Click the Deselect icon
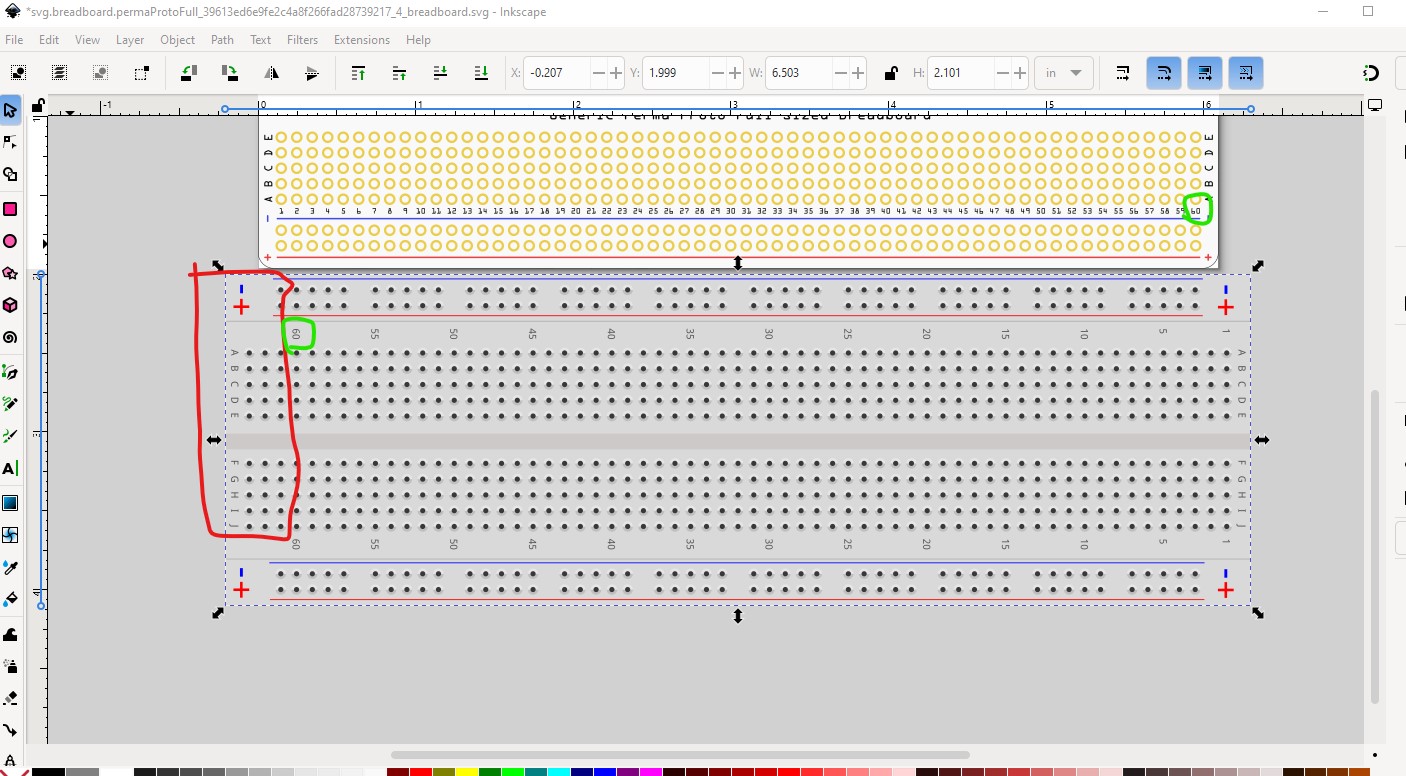 100,73
